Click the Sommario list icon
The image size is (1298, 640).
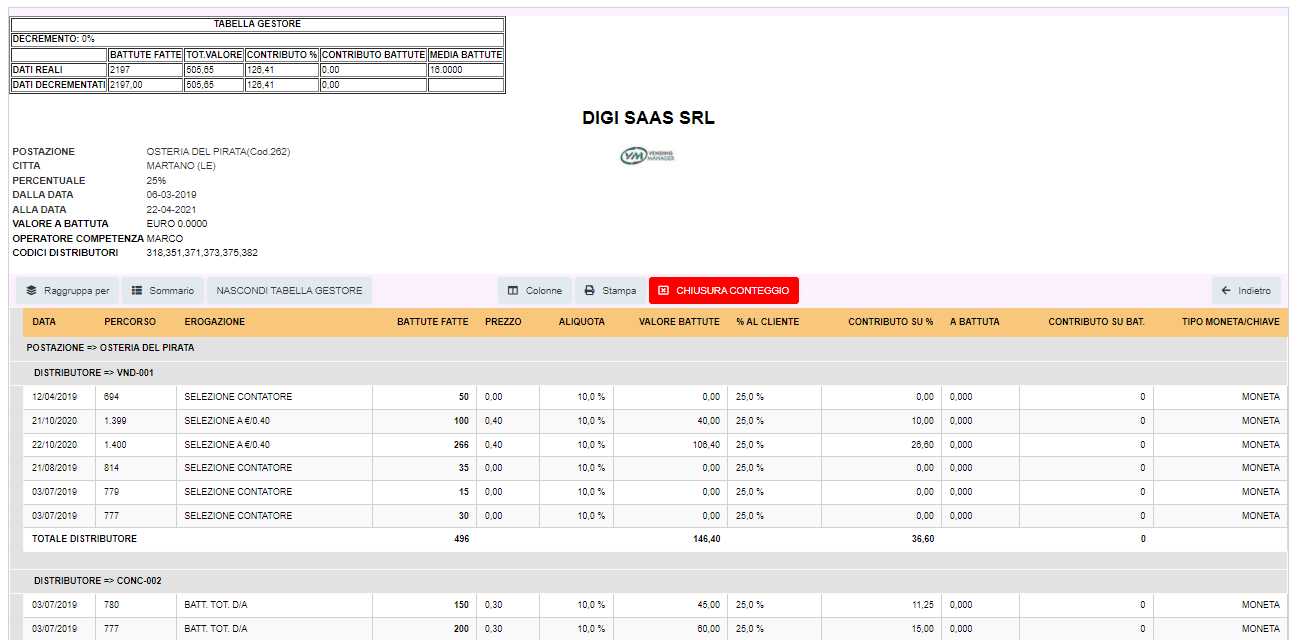(137, 291)
